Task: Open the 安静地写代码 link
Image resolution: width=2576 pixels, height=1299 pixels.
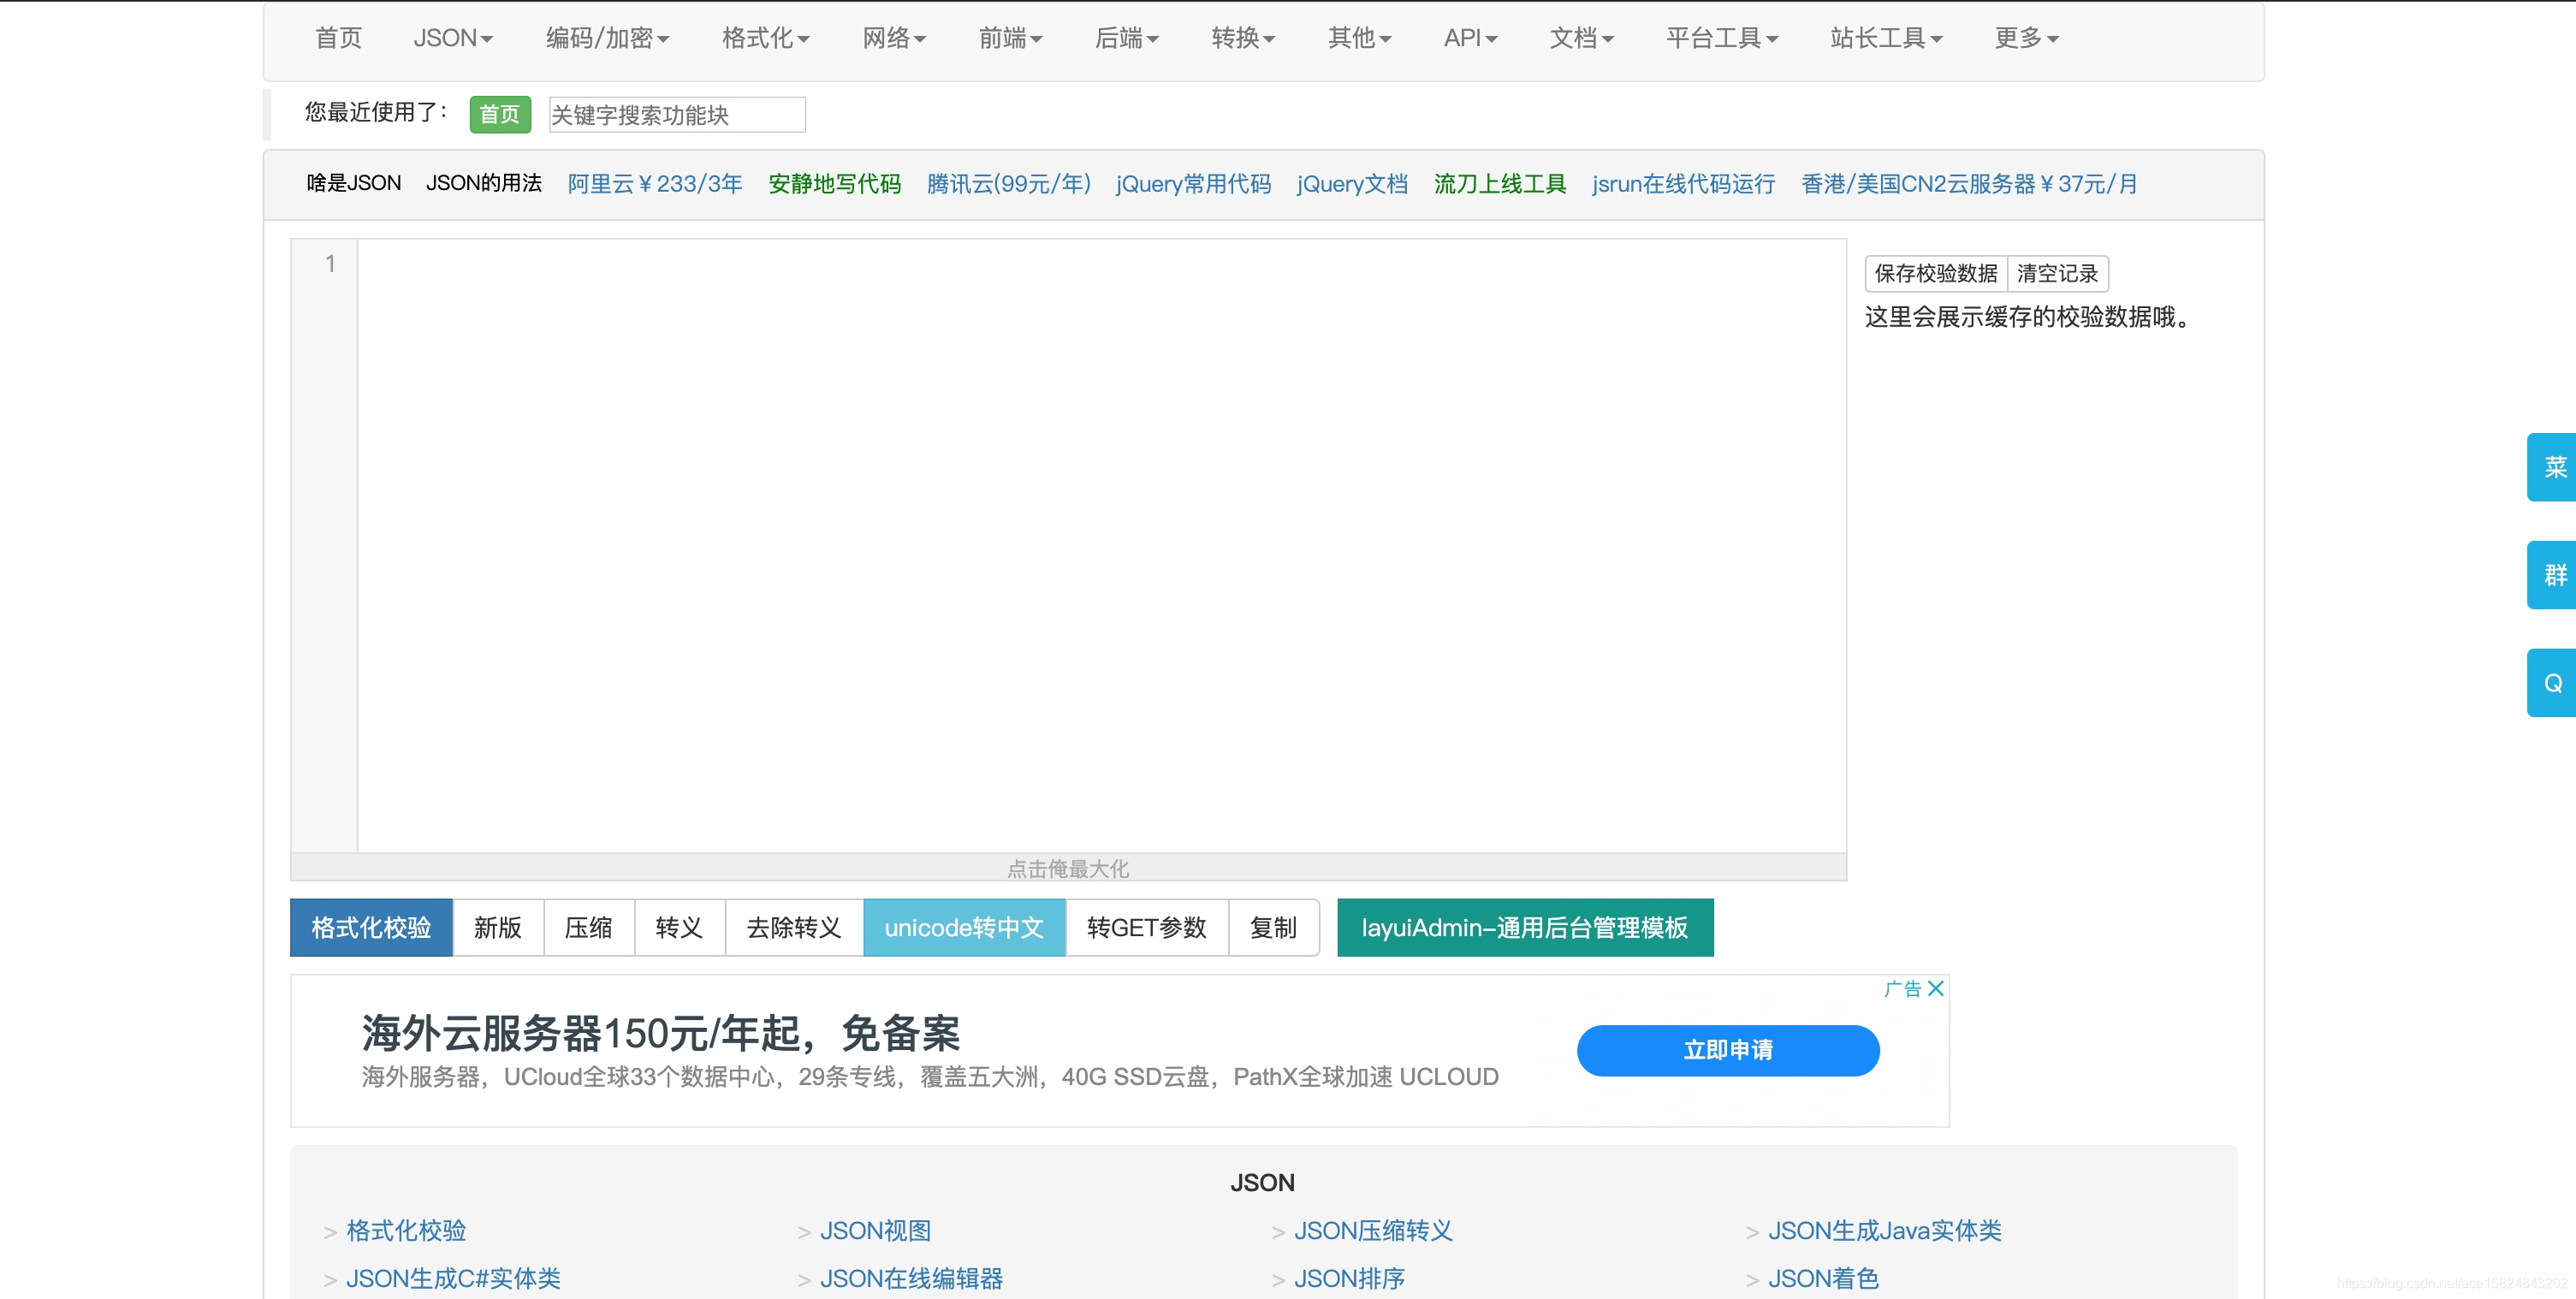Action: point(834,184)
